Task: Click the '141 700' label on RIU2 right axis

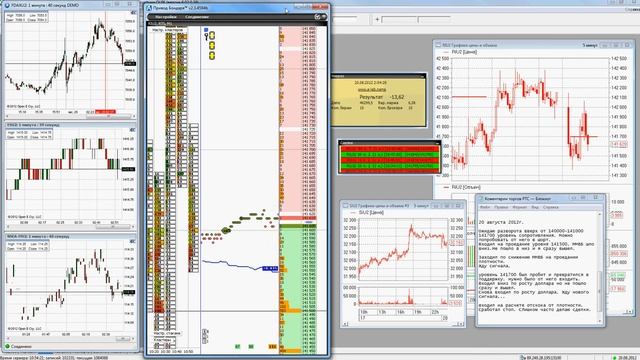Action: [x=619, y=136]
